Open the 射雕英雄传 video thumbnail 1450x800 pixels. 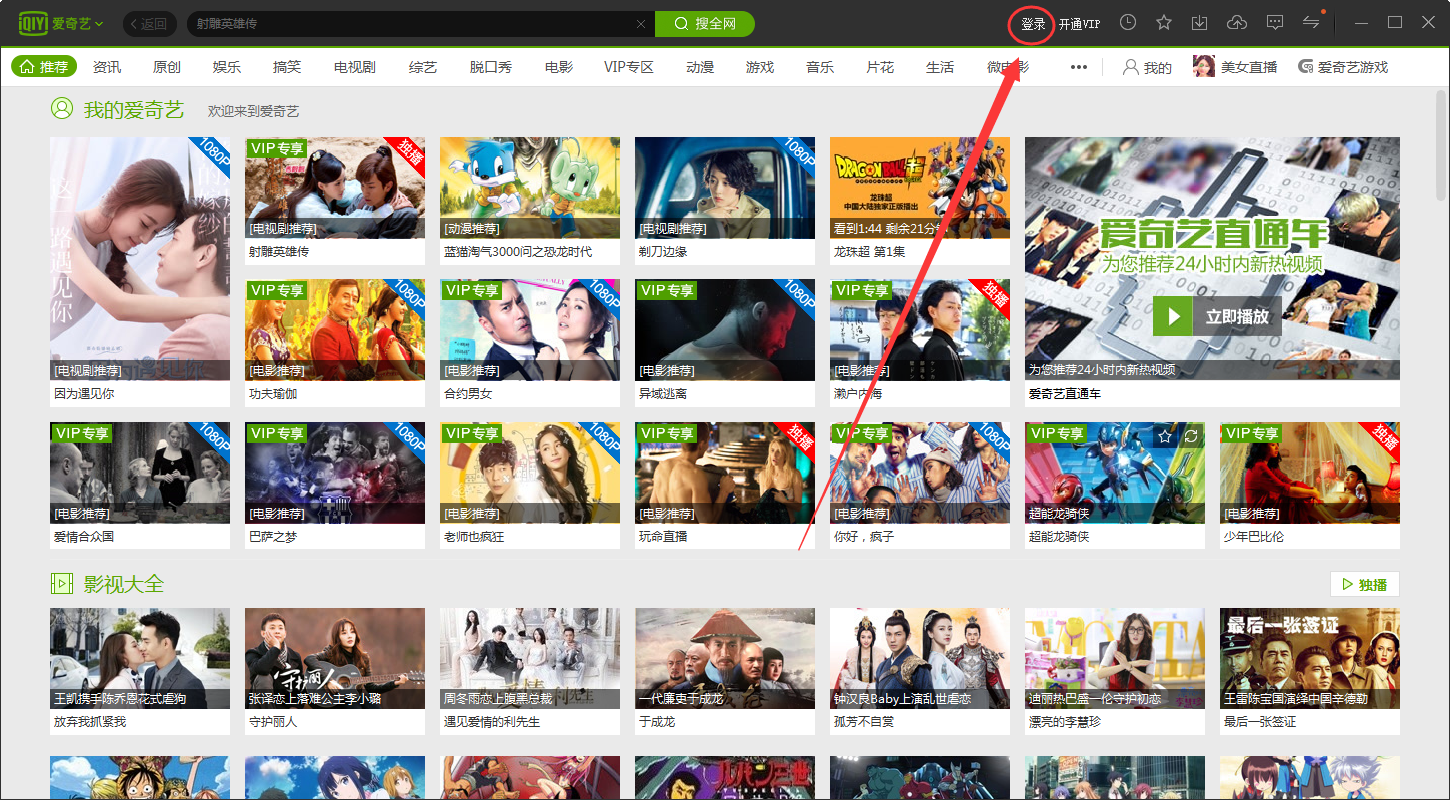(x=335, y=188)
